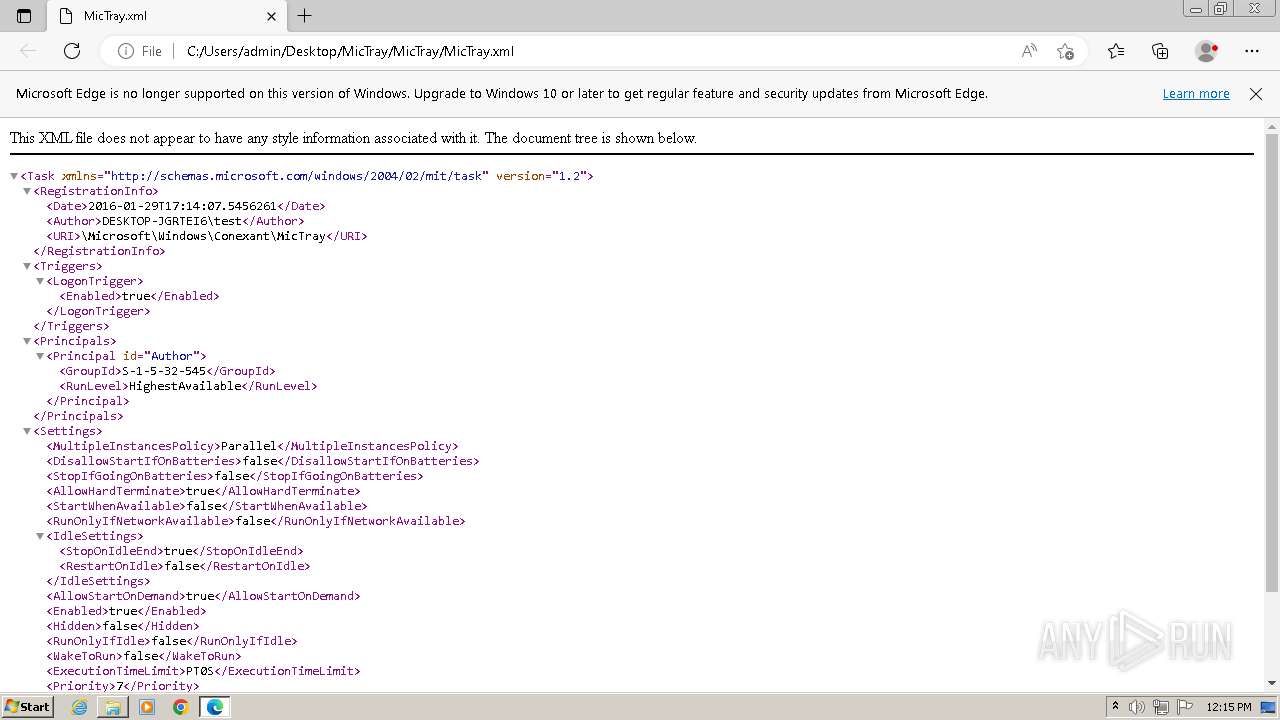1280x720 pixels.
Task: Refresh the page
Action: pos(72,51)
